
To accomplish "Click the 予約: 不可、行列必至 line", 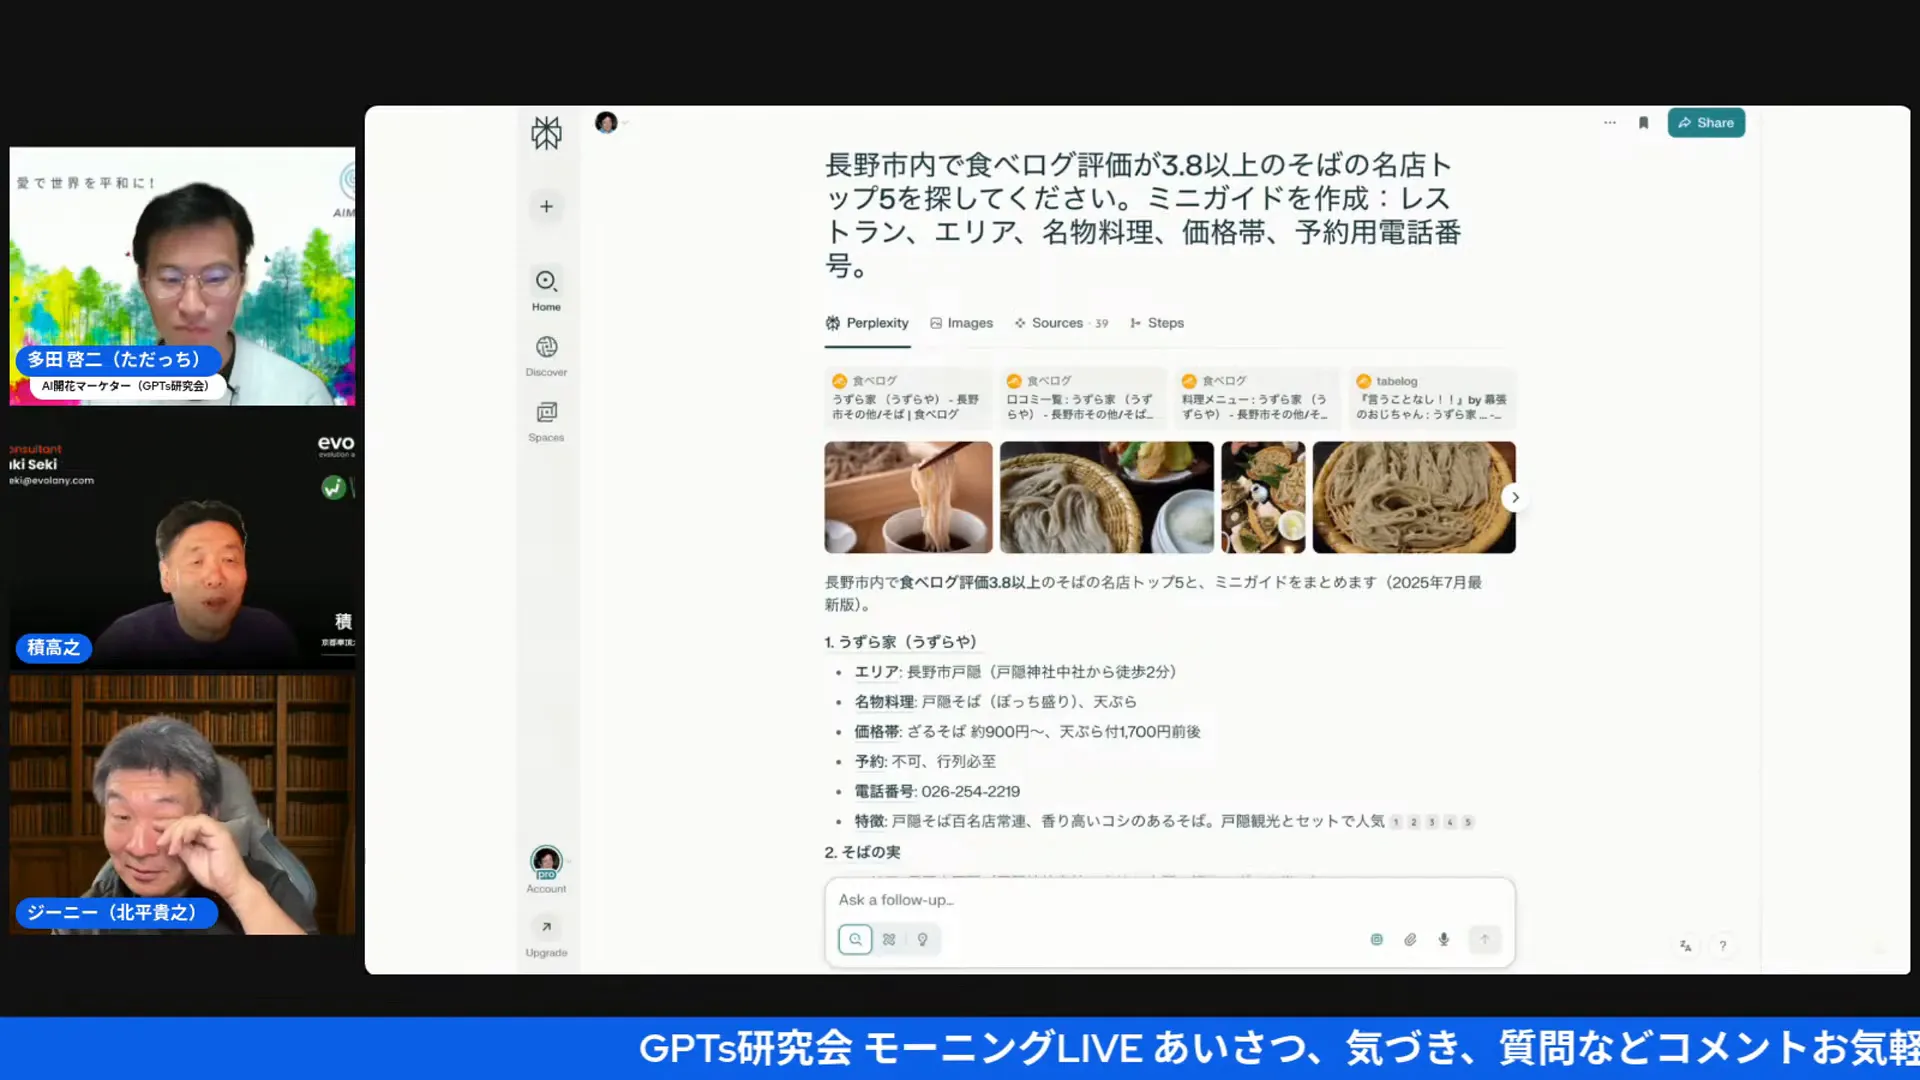I will tap(925, 761).
